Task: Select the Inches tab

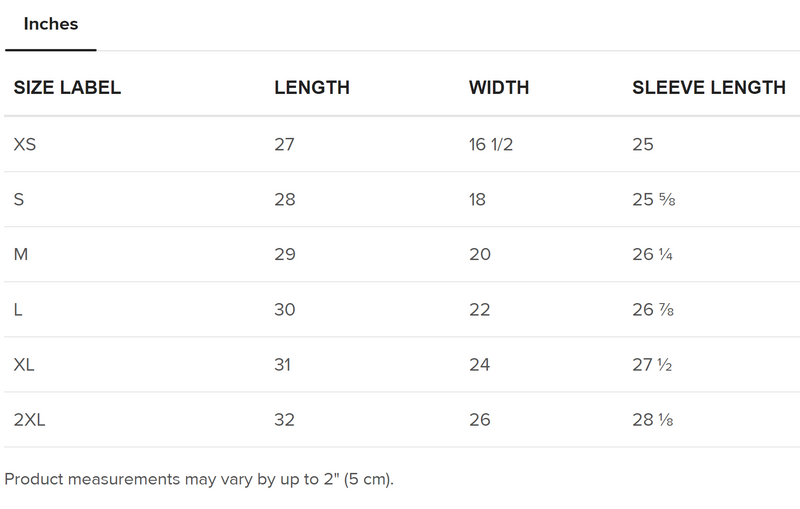Action: coord(51,24)
